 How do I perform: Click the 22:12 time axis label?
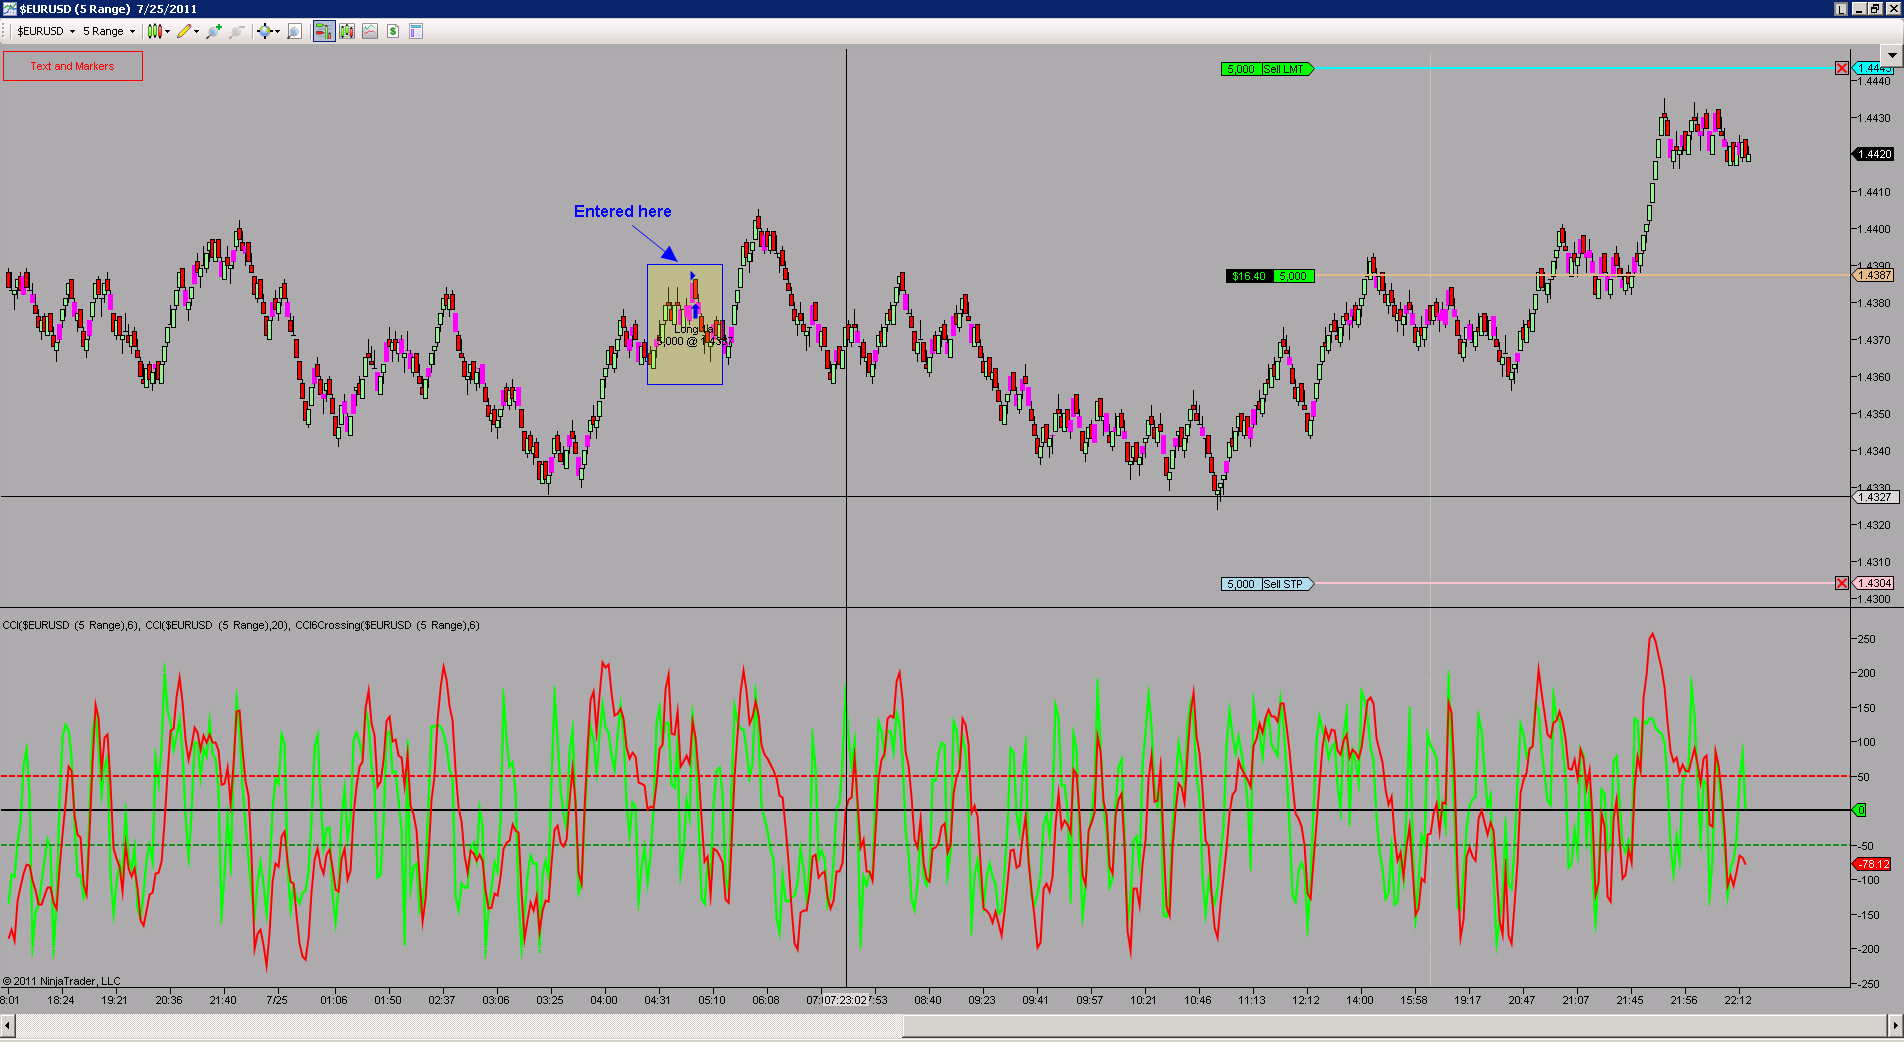(1738, 1000)
